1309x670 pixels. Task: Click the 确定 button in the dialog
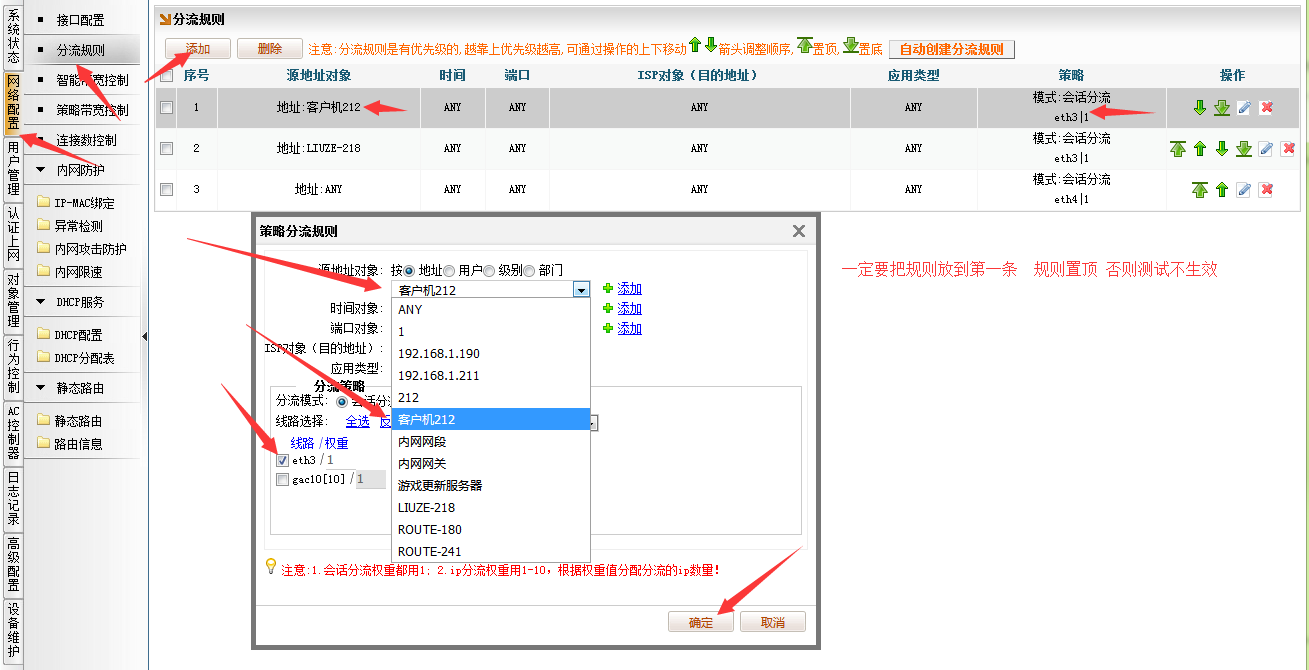[x=700, y=622]
